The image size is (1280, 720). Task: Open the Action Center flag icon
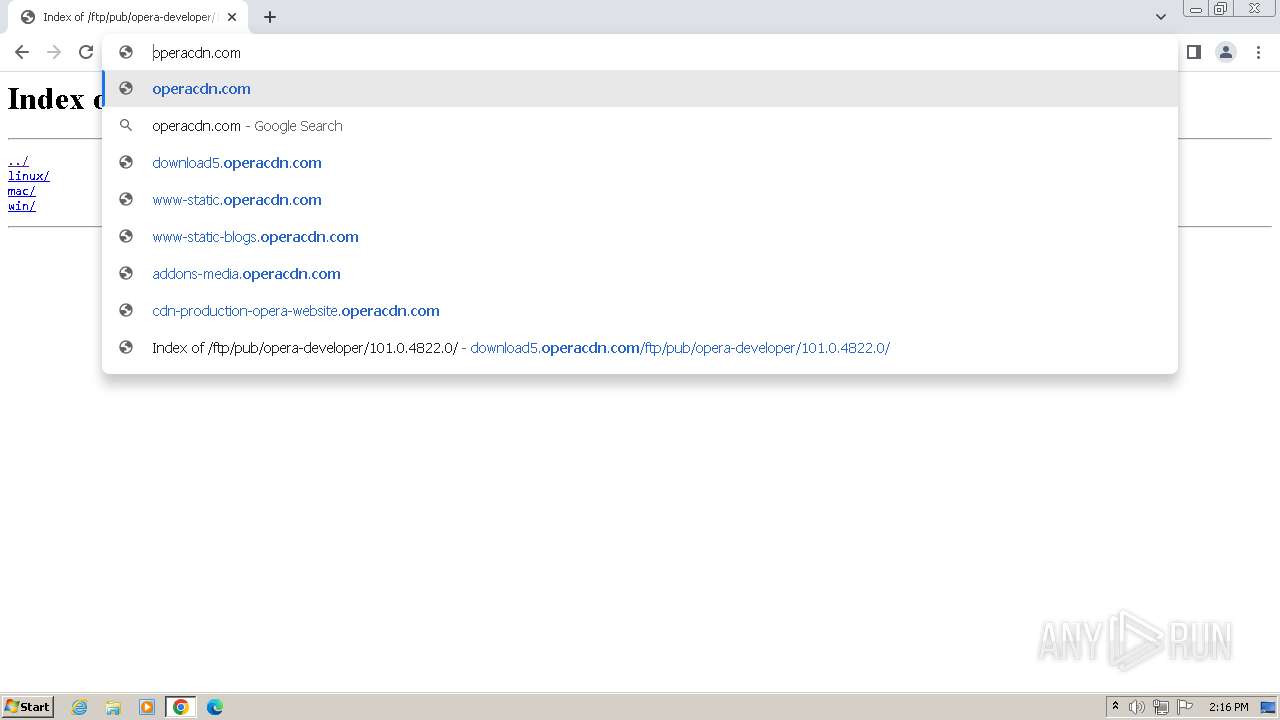coord(1185,707)
